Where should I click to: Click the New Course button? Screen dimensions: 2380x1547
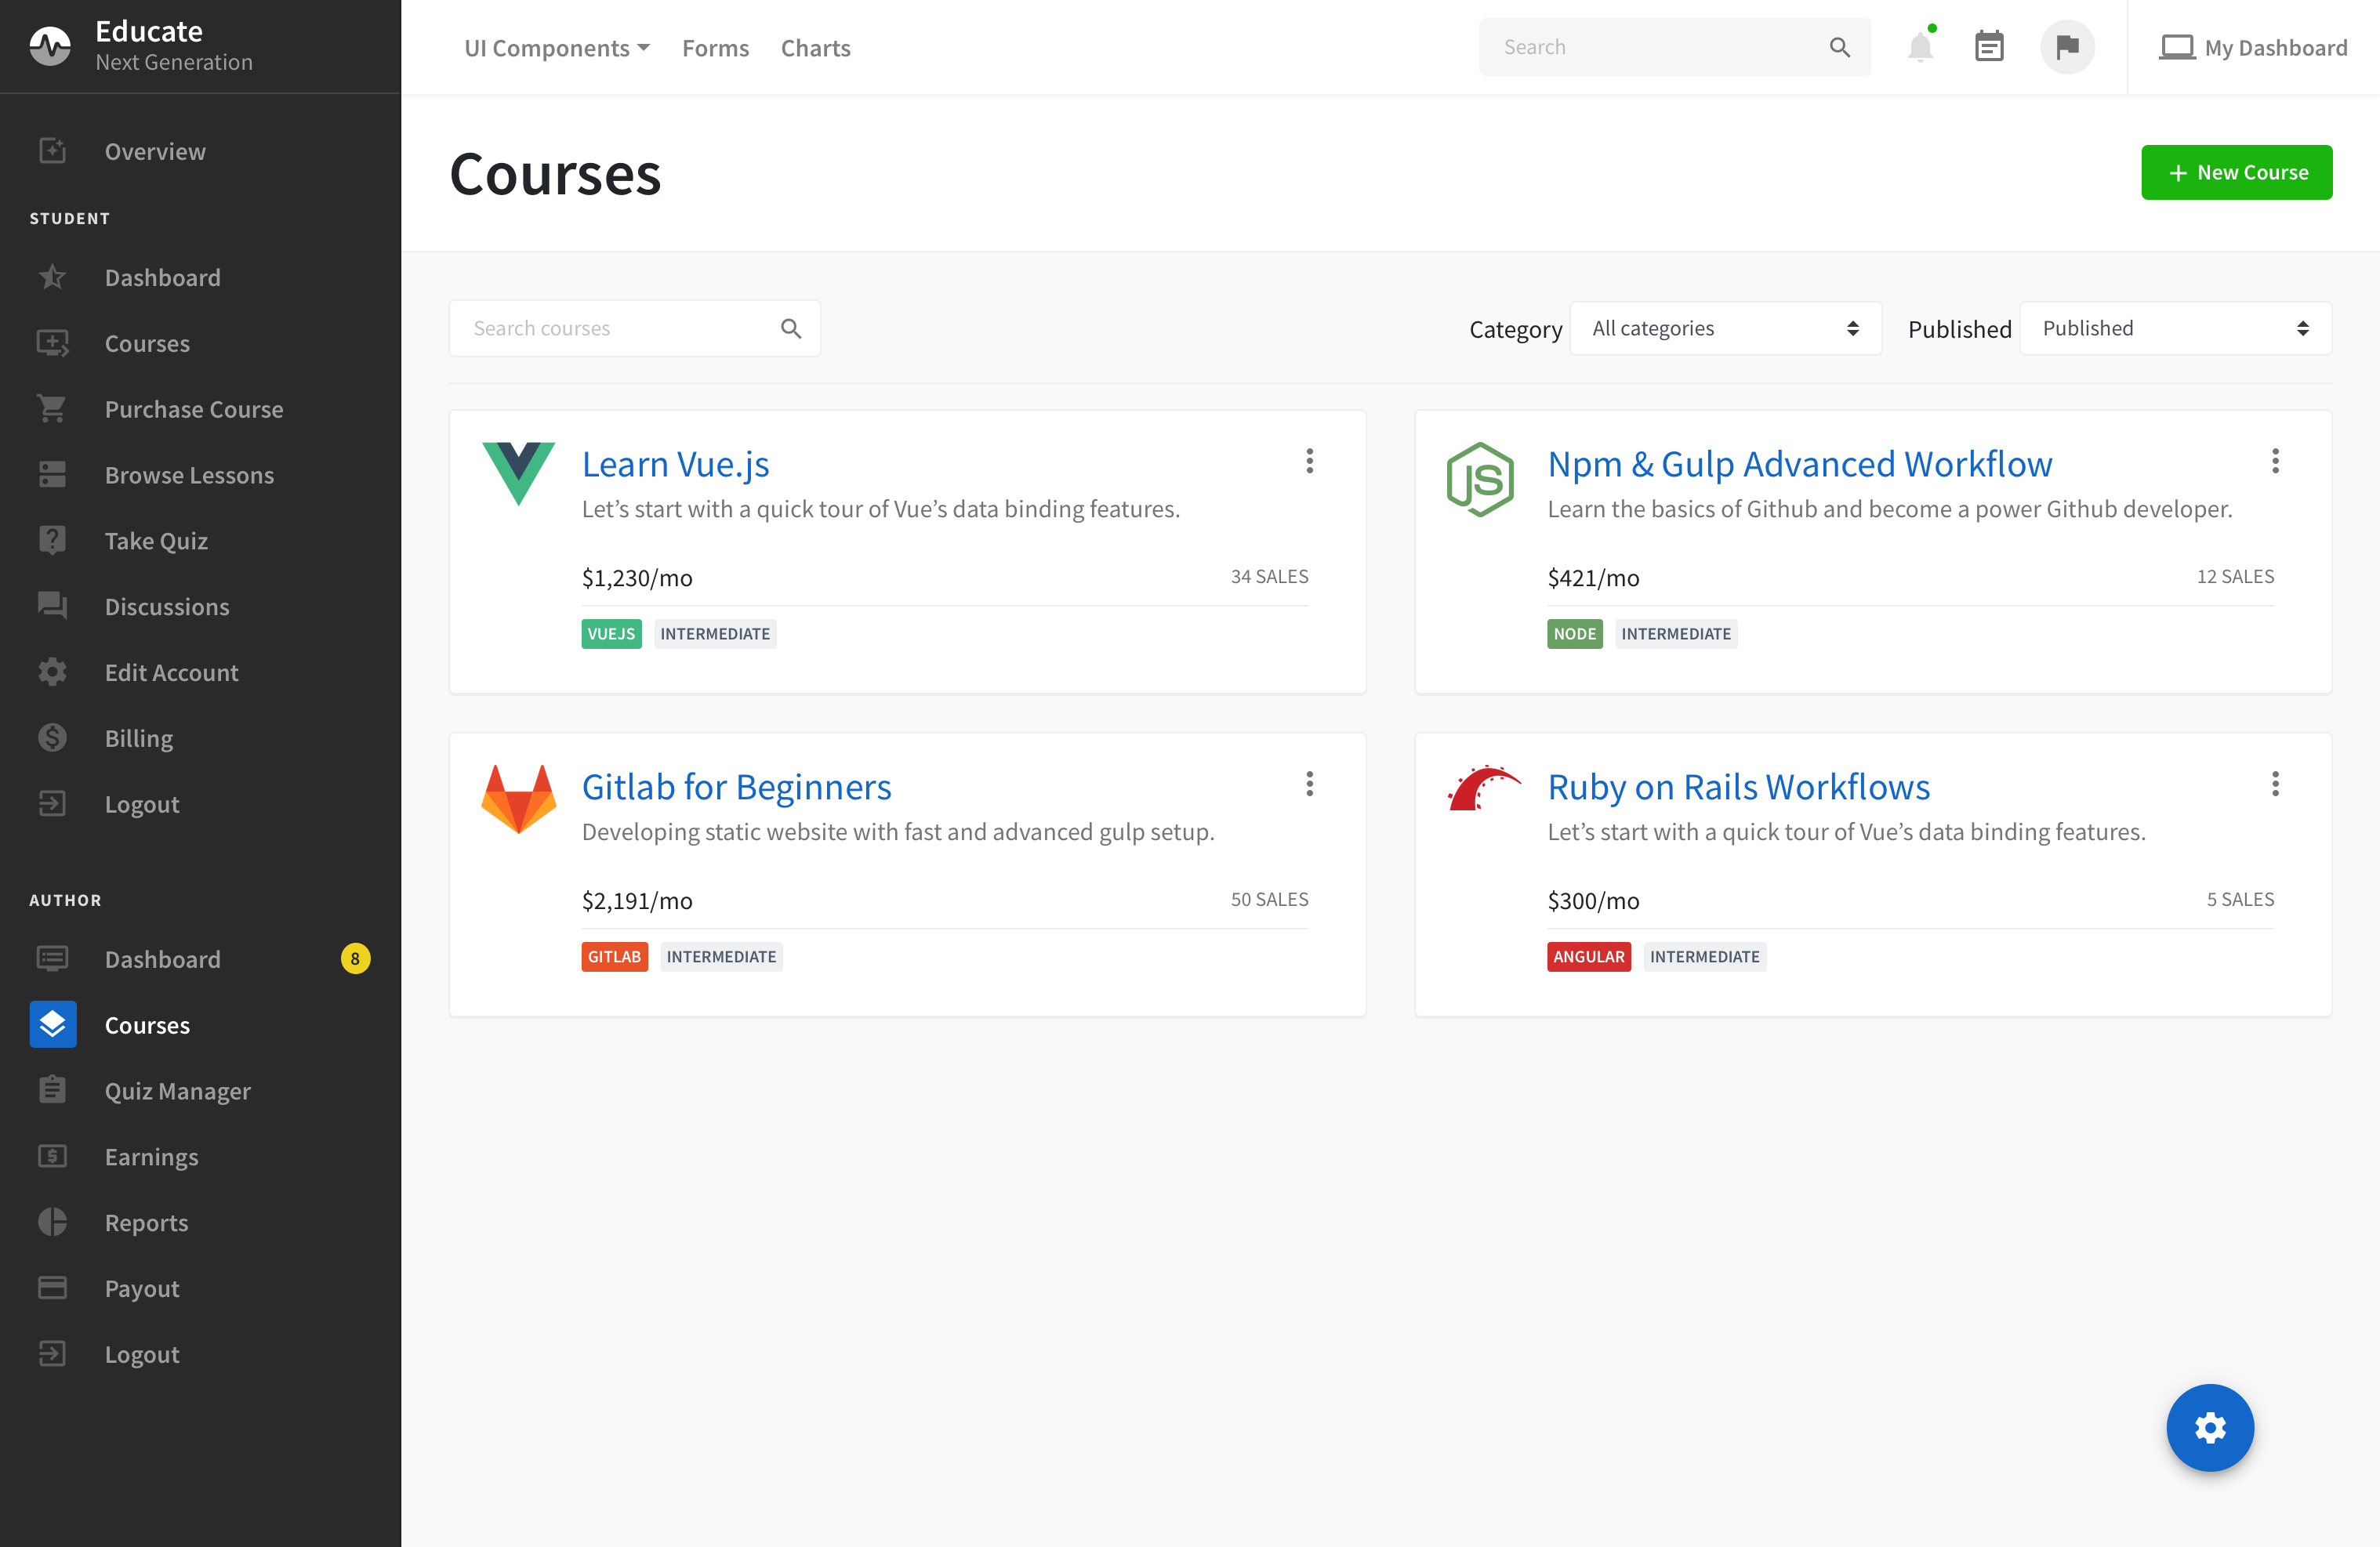(x=2236, y=173)
